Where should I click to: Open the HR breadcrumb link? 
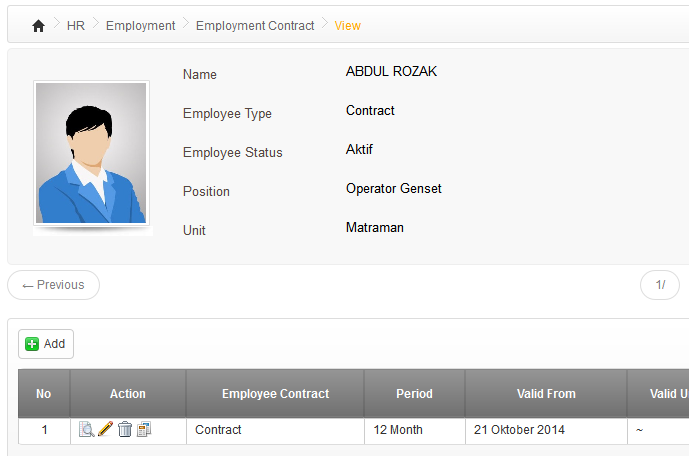(76, 26)
